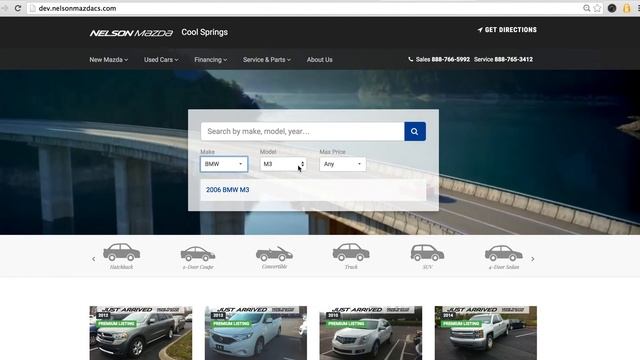Open the Max Price dropdown showing Any
Image resolution: width=640 pixels, height=360 pixels.
(342, 164)
